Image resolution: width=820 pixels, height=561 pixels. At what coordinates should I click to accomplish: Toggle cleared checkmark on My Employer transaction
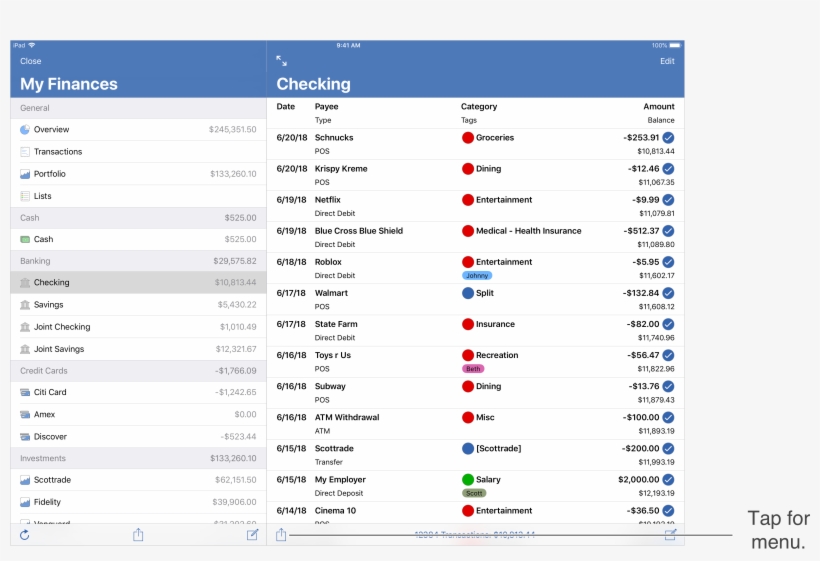point(668,480)
